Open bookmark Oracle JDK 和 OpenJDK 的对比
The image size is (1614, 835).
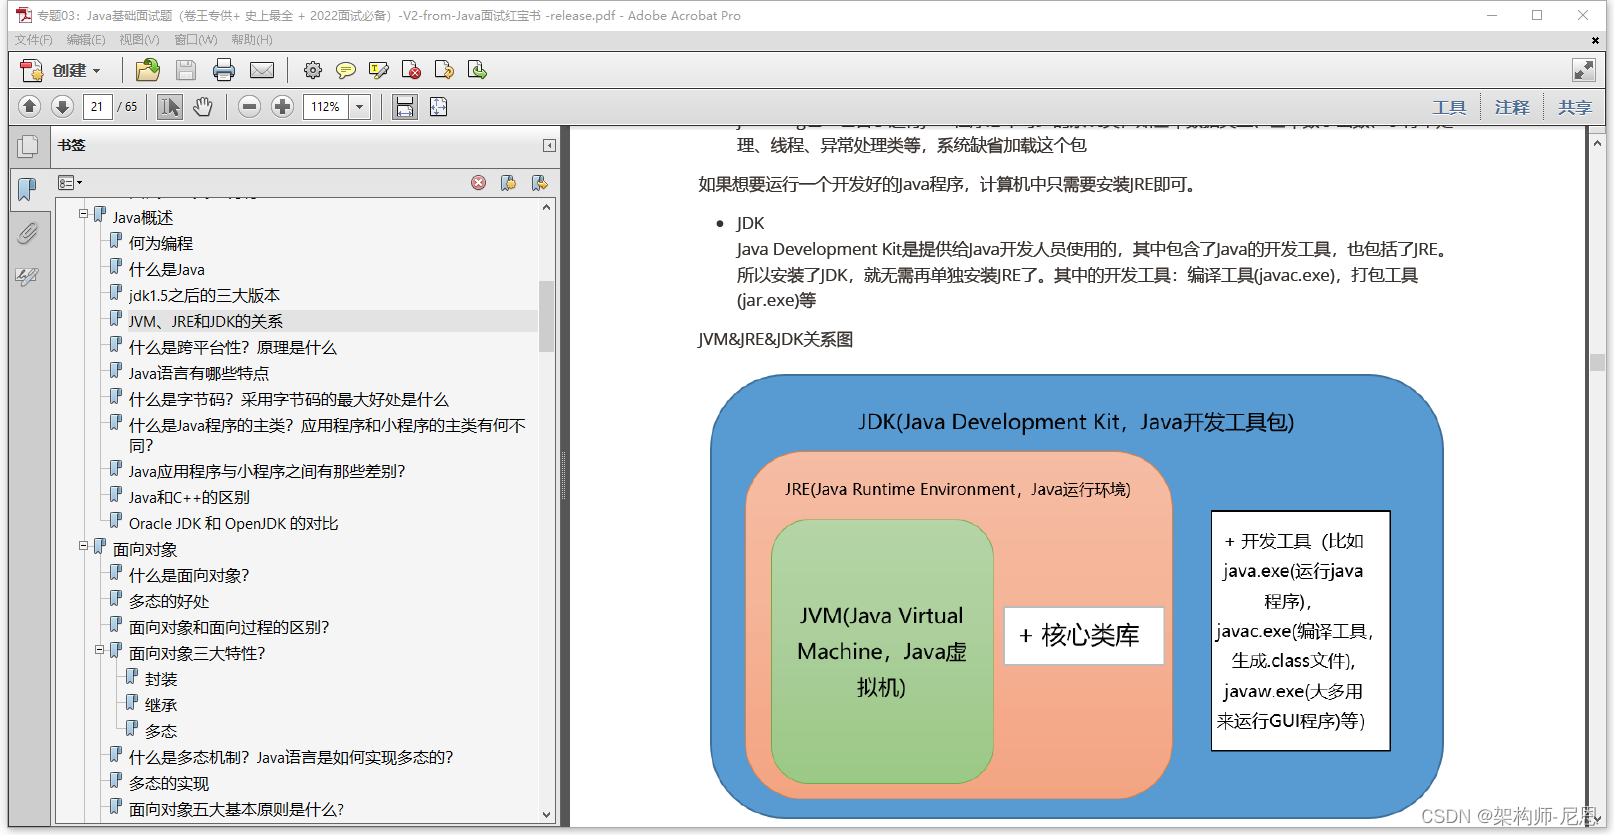(x=234, y=523)
